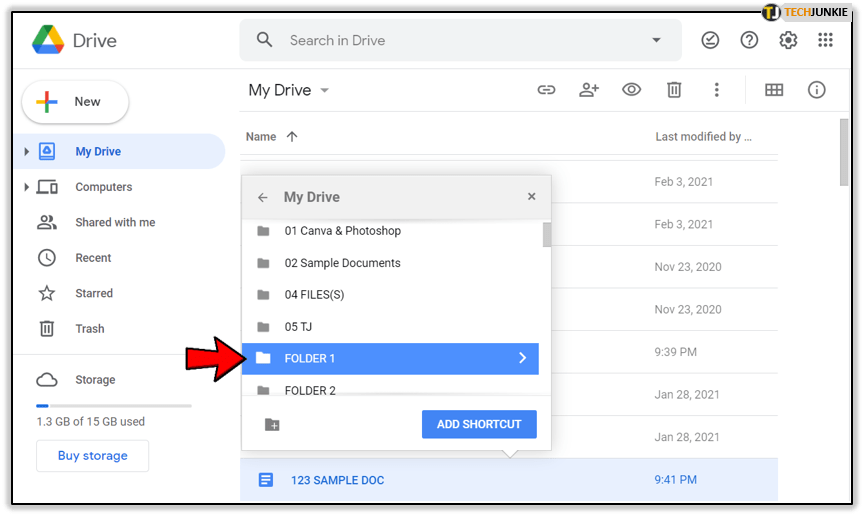Click the storage usage progress bar
The width and height of the screenshot is (864, 516).
pos(113,405)
